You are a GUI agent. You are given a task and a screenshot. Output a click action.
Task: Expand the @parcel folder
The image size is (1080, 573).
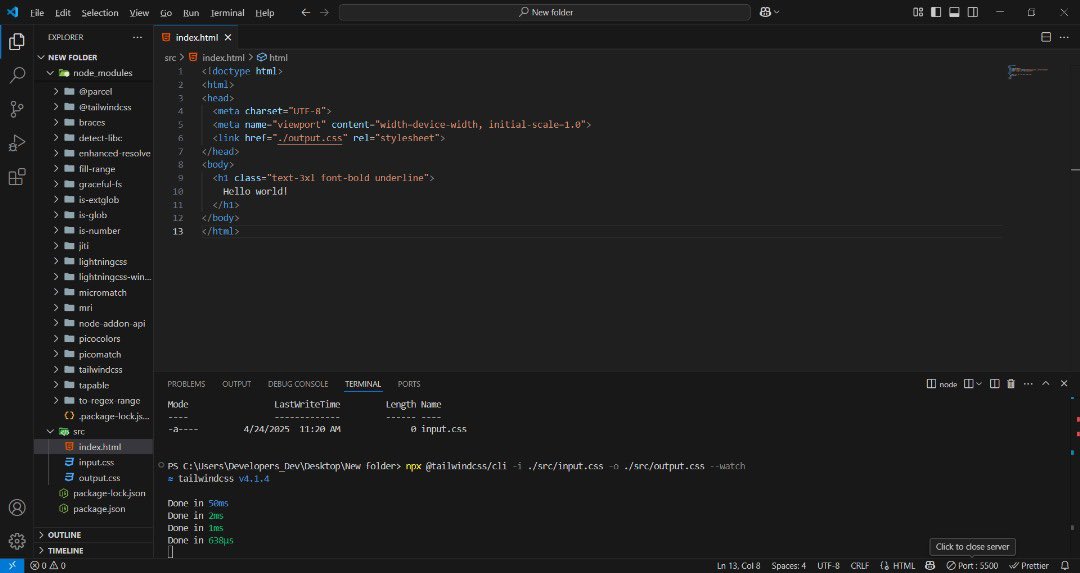[56, 91]
